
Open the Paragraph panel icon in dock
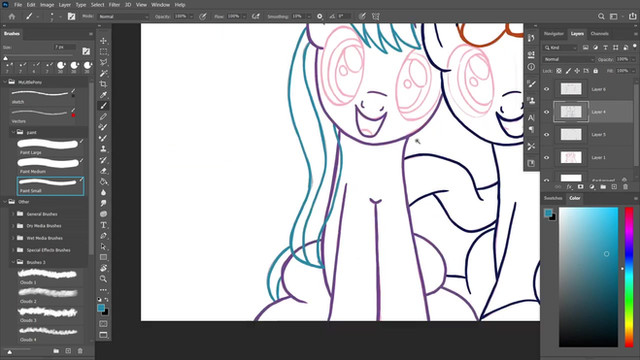pos(531,129)
